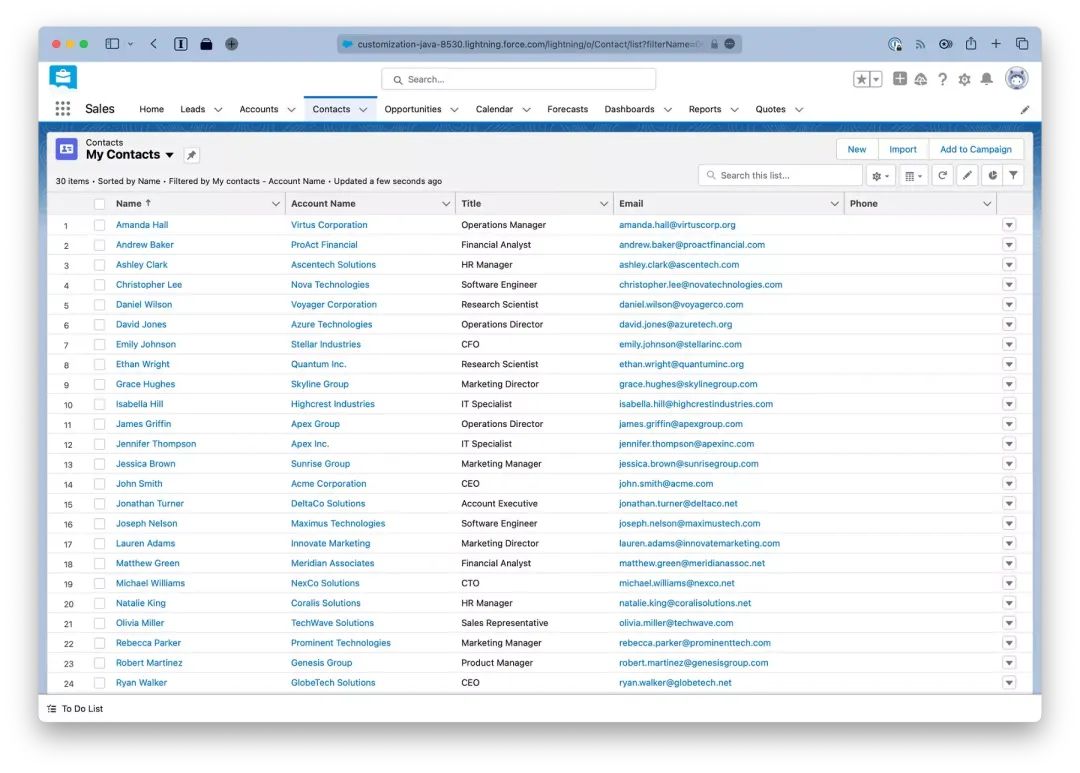Expand the Leads tab chevron menu

[x=218, y=110]
